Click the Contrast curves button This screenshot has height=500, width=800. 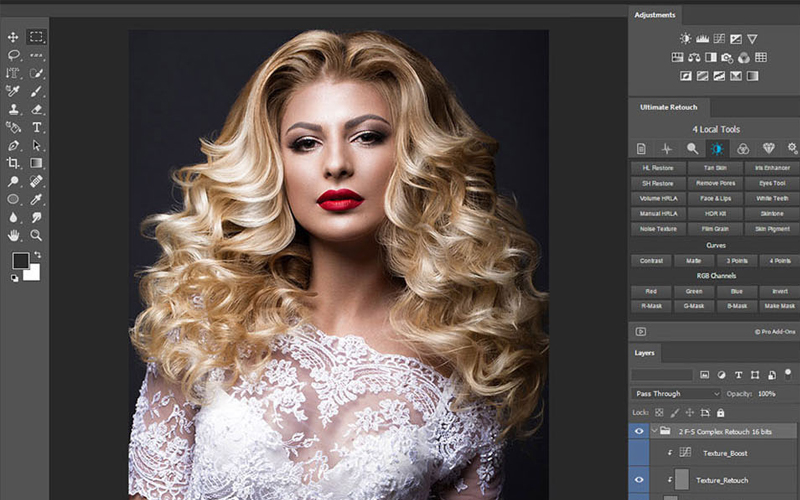651,261
